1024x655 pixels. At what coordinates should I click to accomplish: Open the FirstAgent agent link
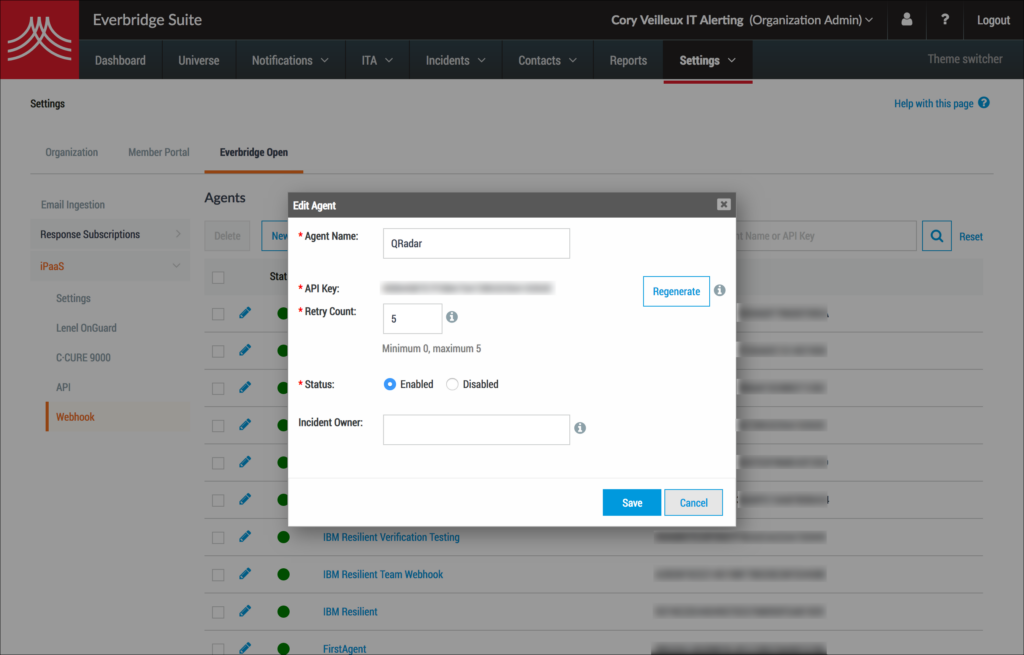(344, 648)
